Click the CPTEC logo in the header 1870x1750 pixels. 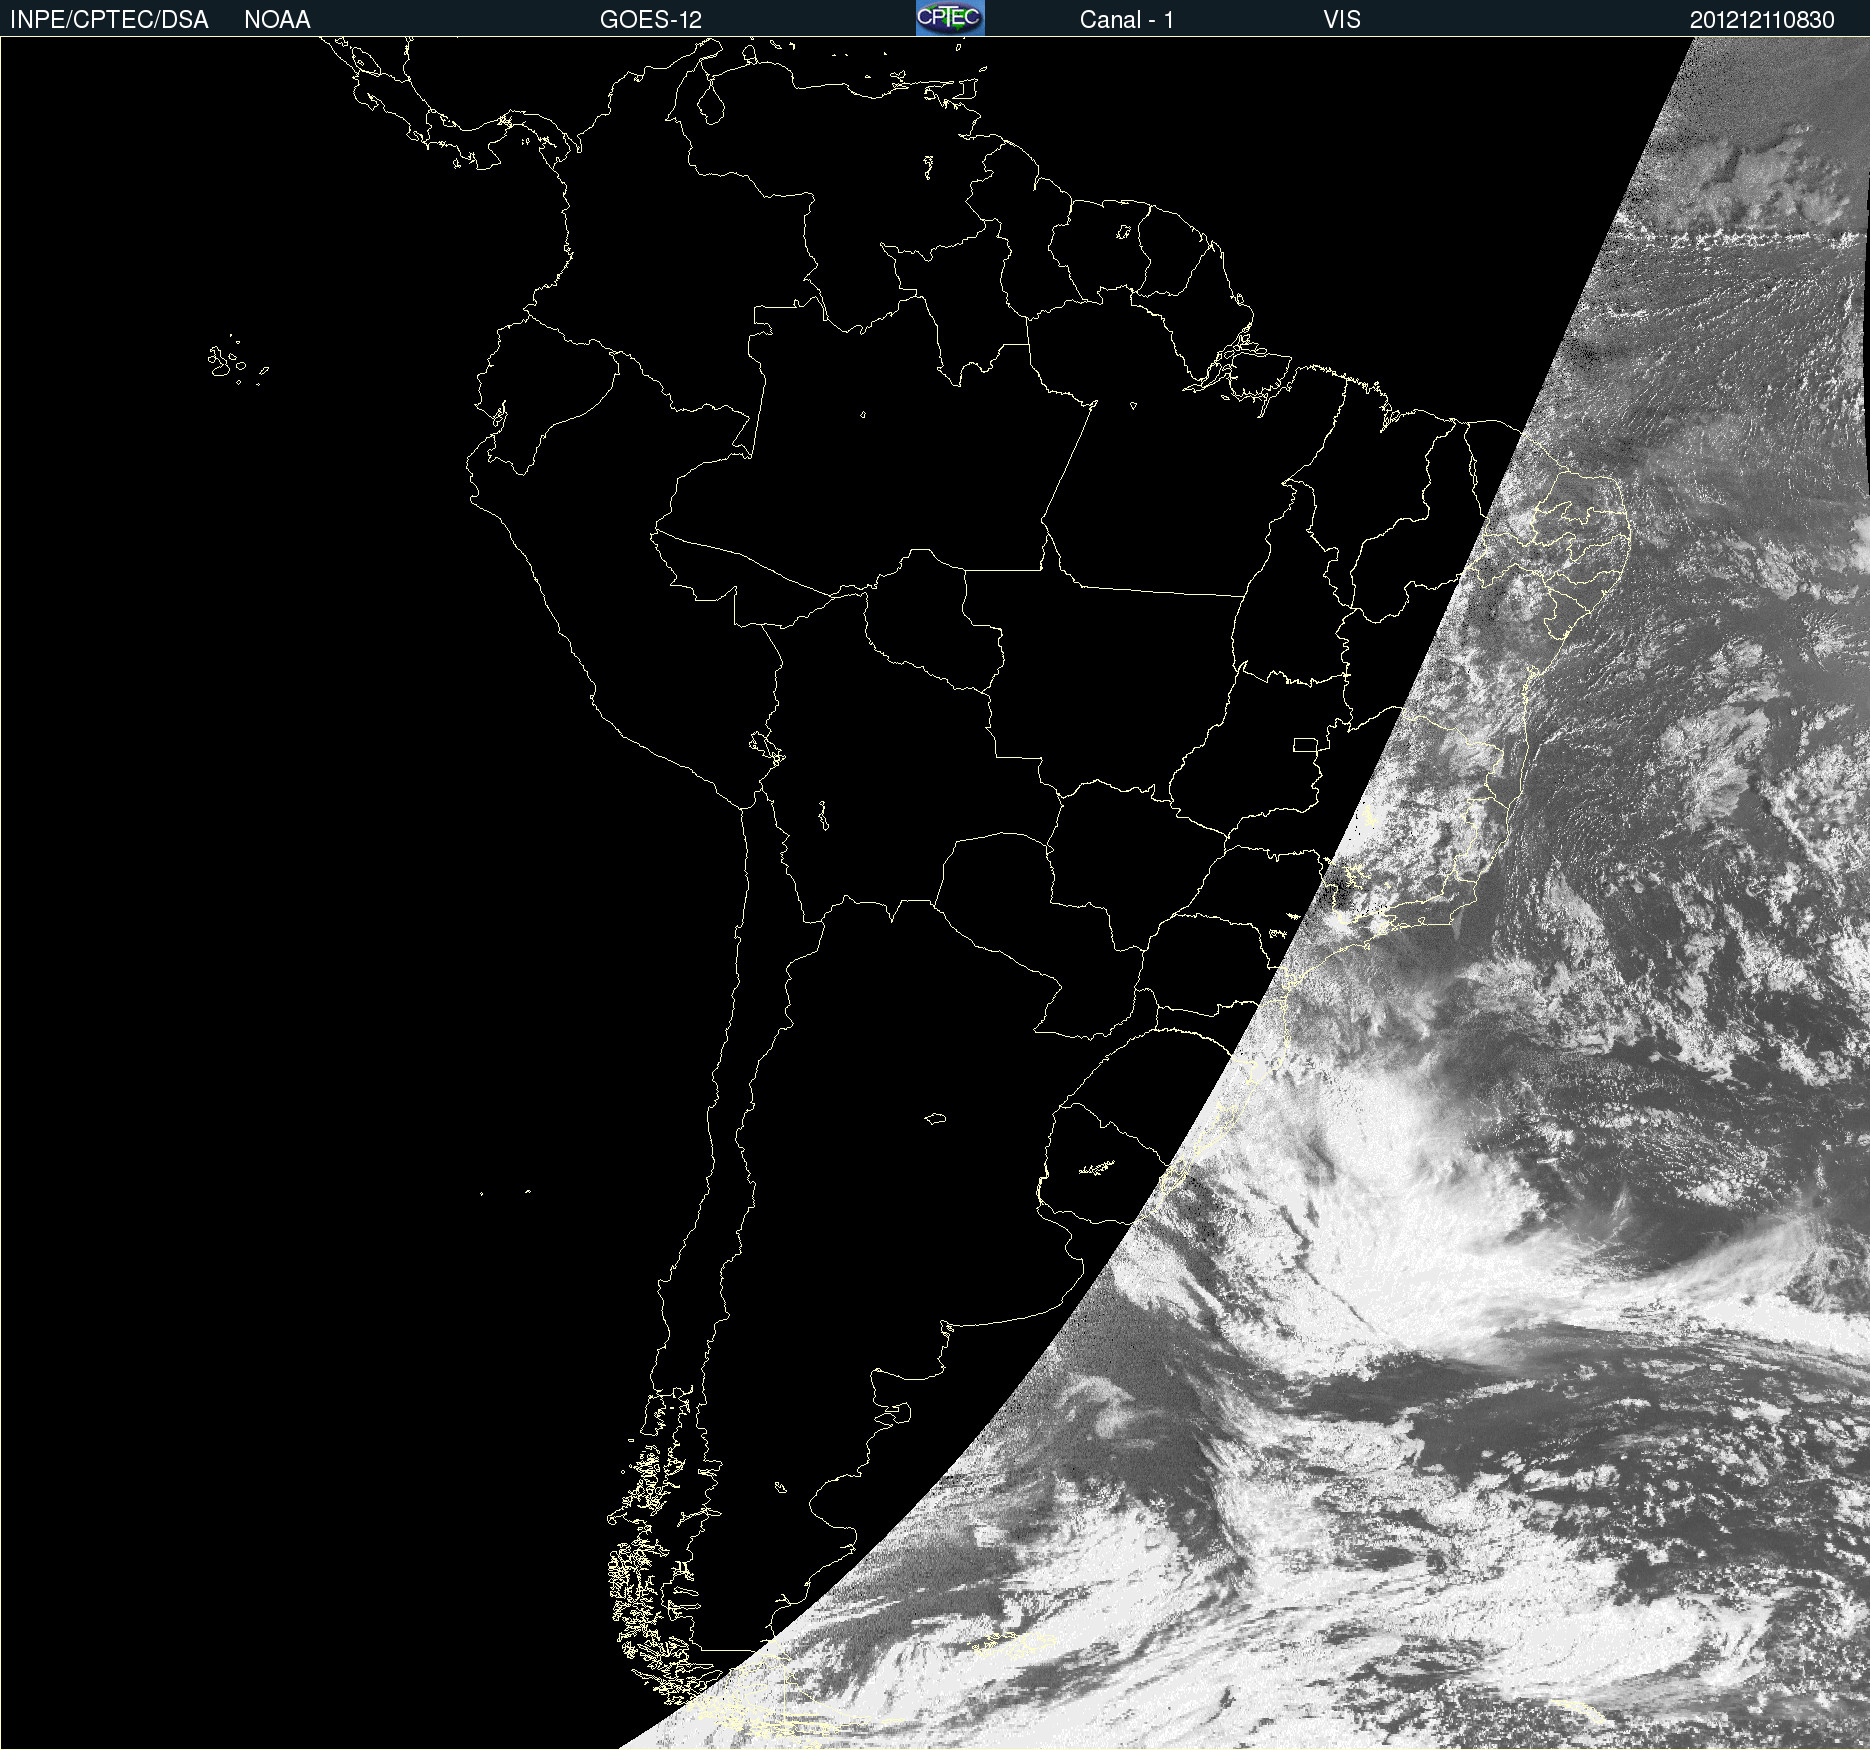pos(950,18)
